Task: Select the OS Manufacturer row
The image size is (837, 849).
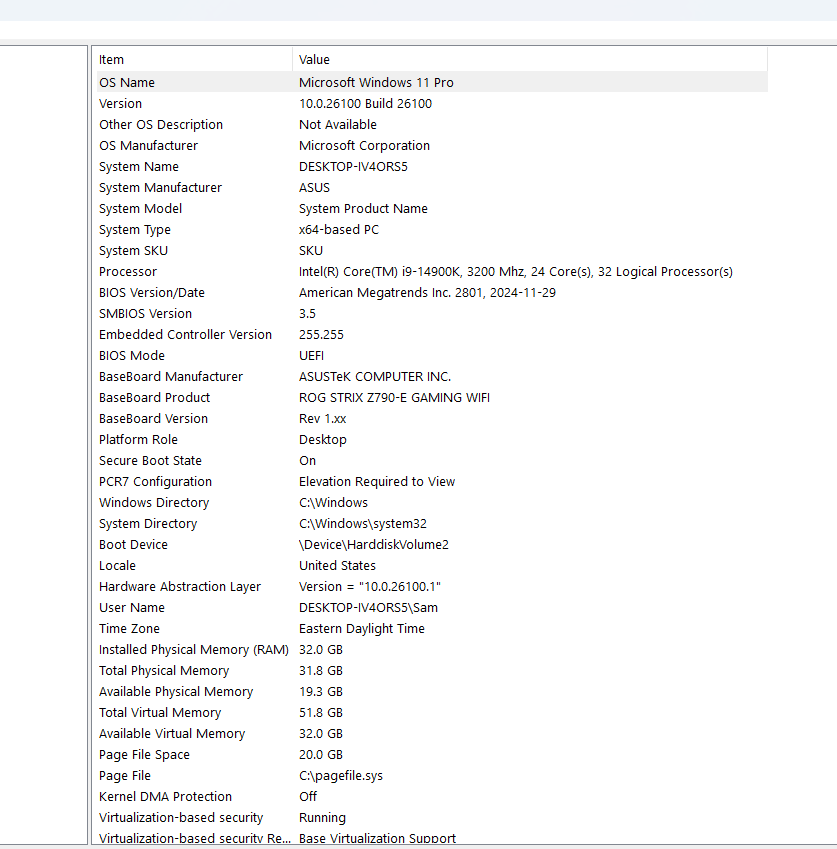Action: click(x=432, y=146)
